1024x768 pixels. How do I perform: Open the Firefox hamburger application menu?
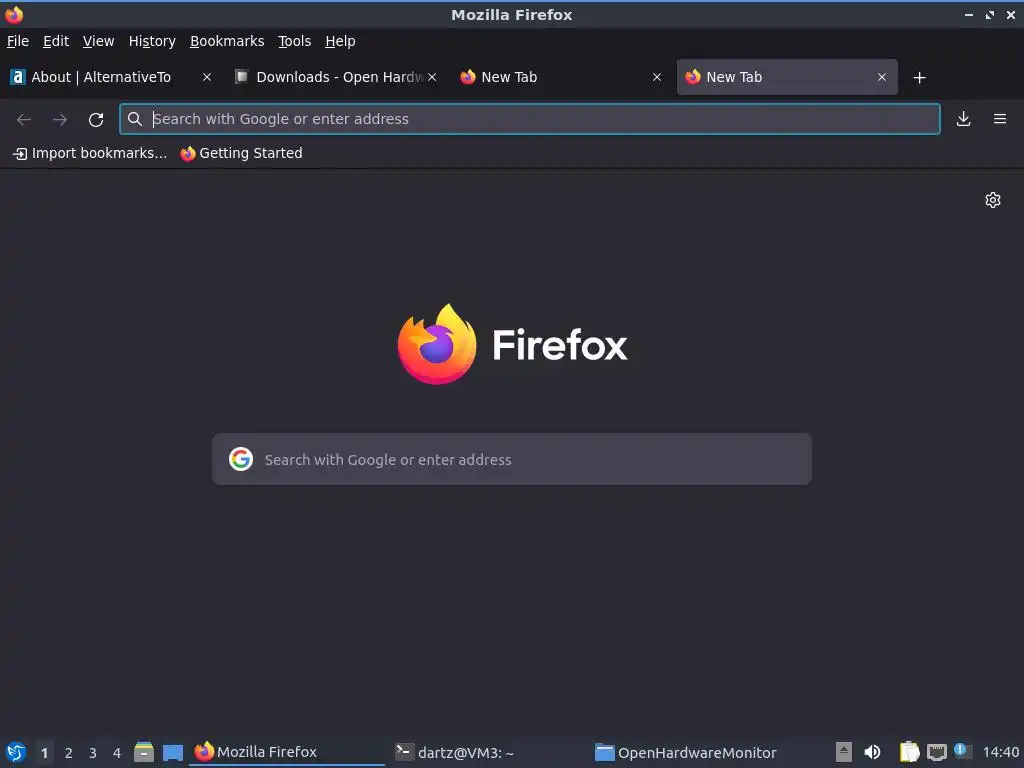tap(1000, 119)
